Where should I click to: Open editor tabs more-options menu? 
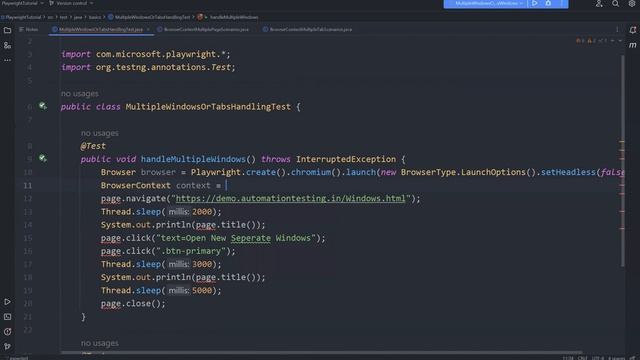[x=617, y=29]
